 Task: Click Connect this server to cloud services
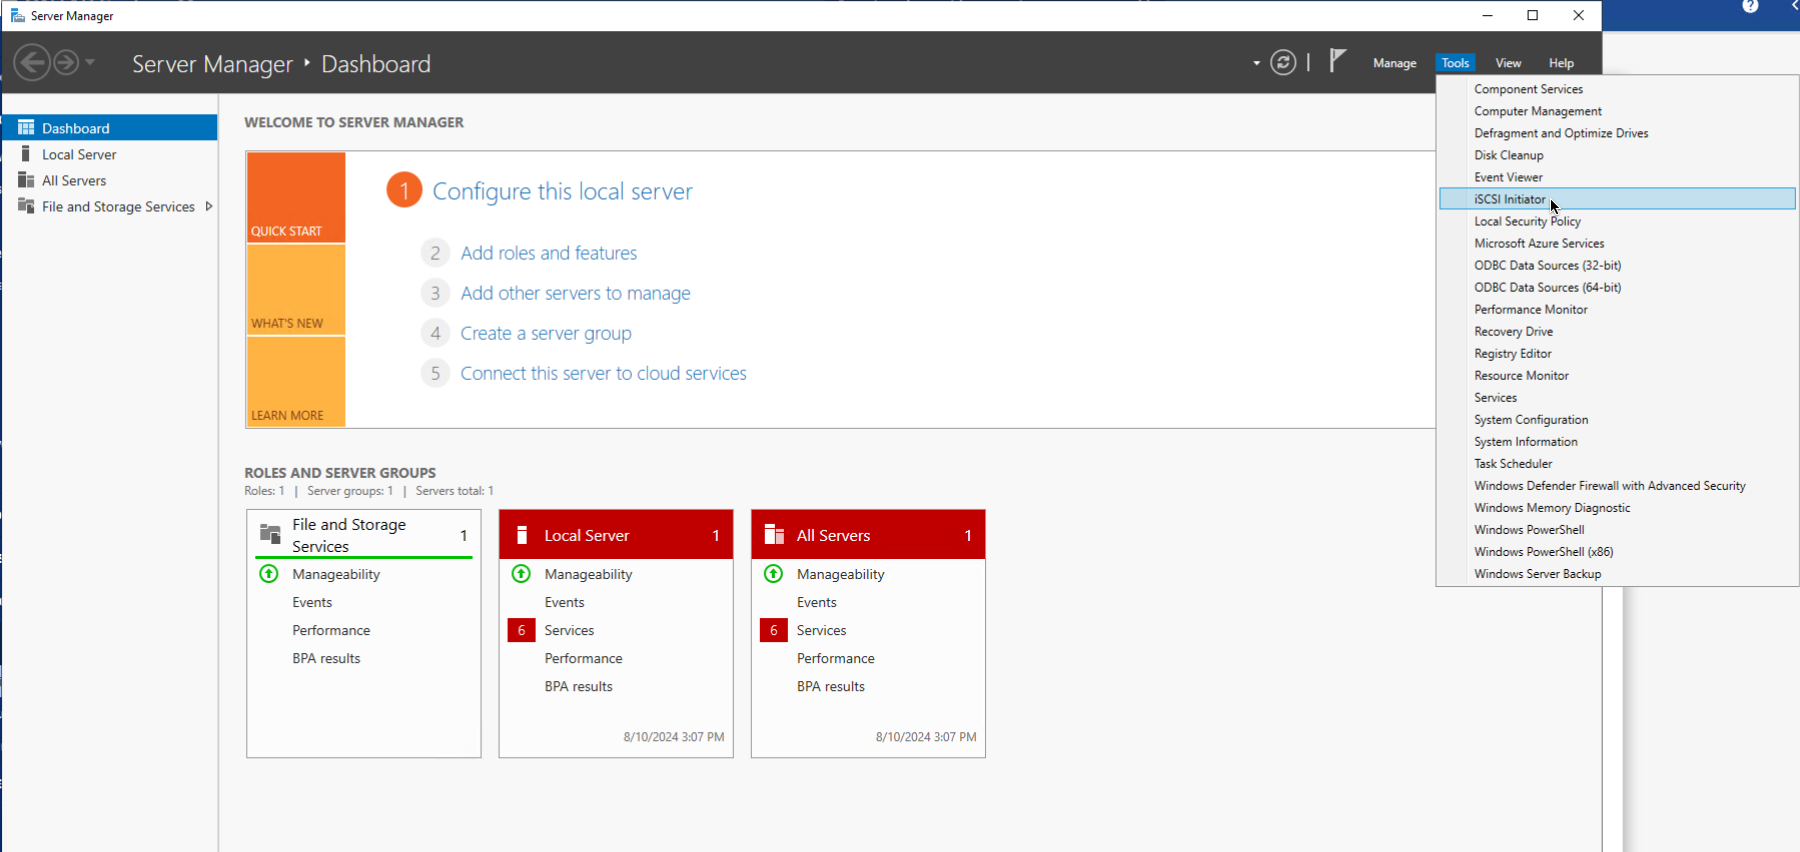point(603,373)
